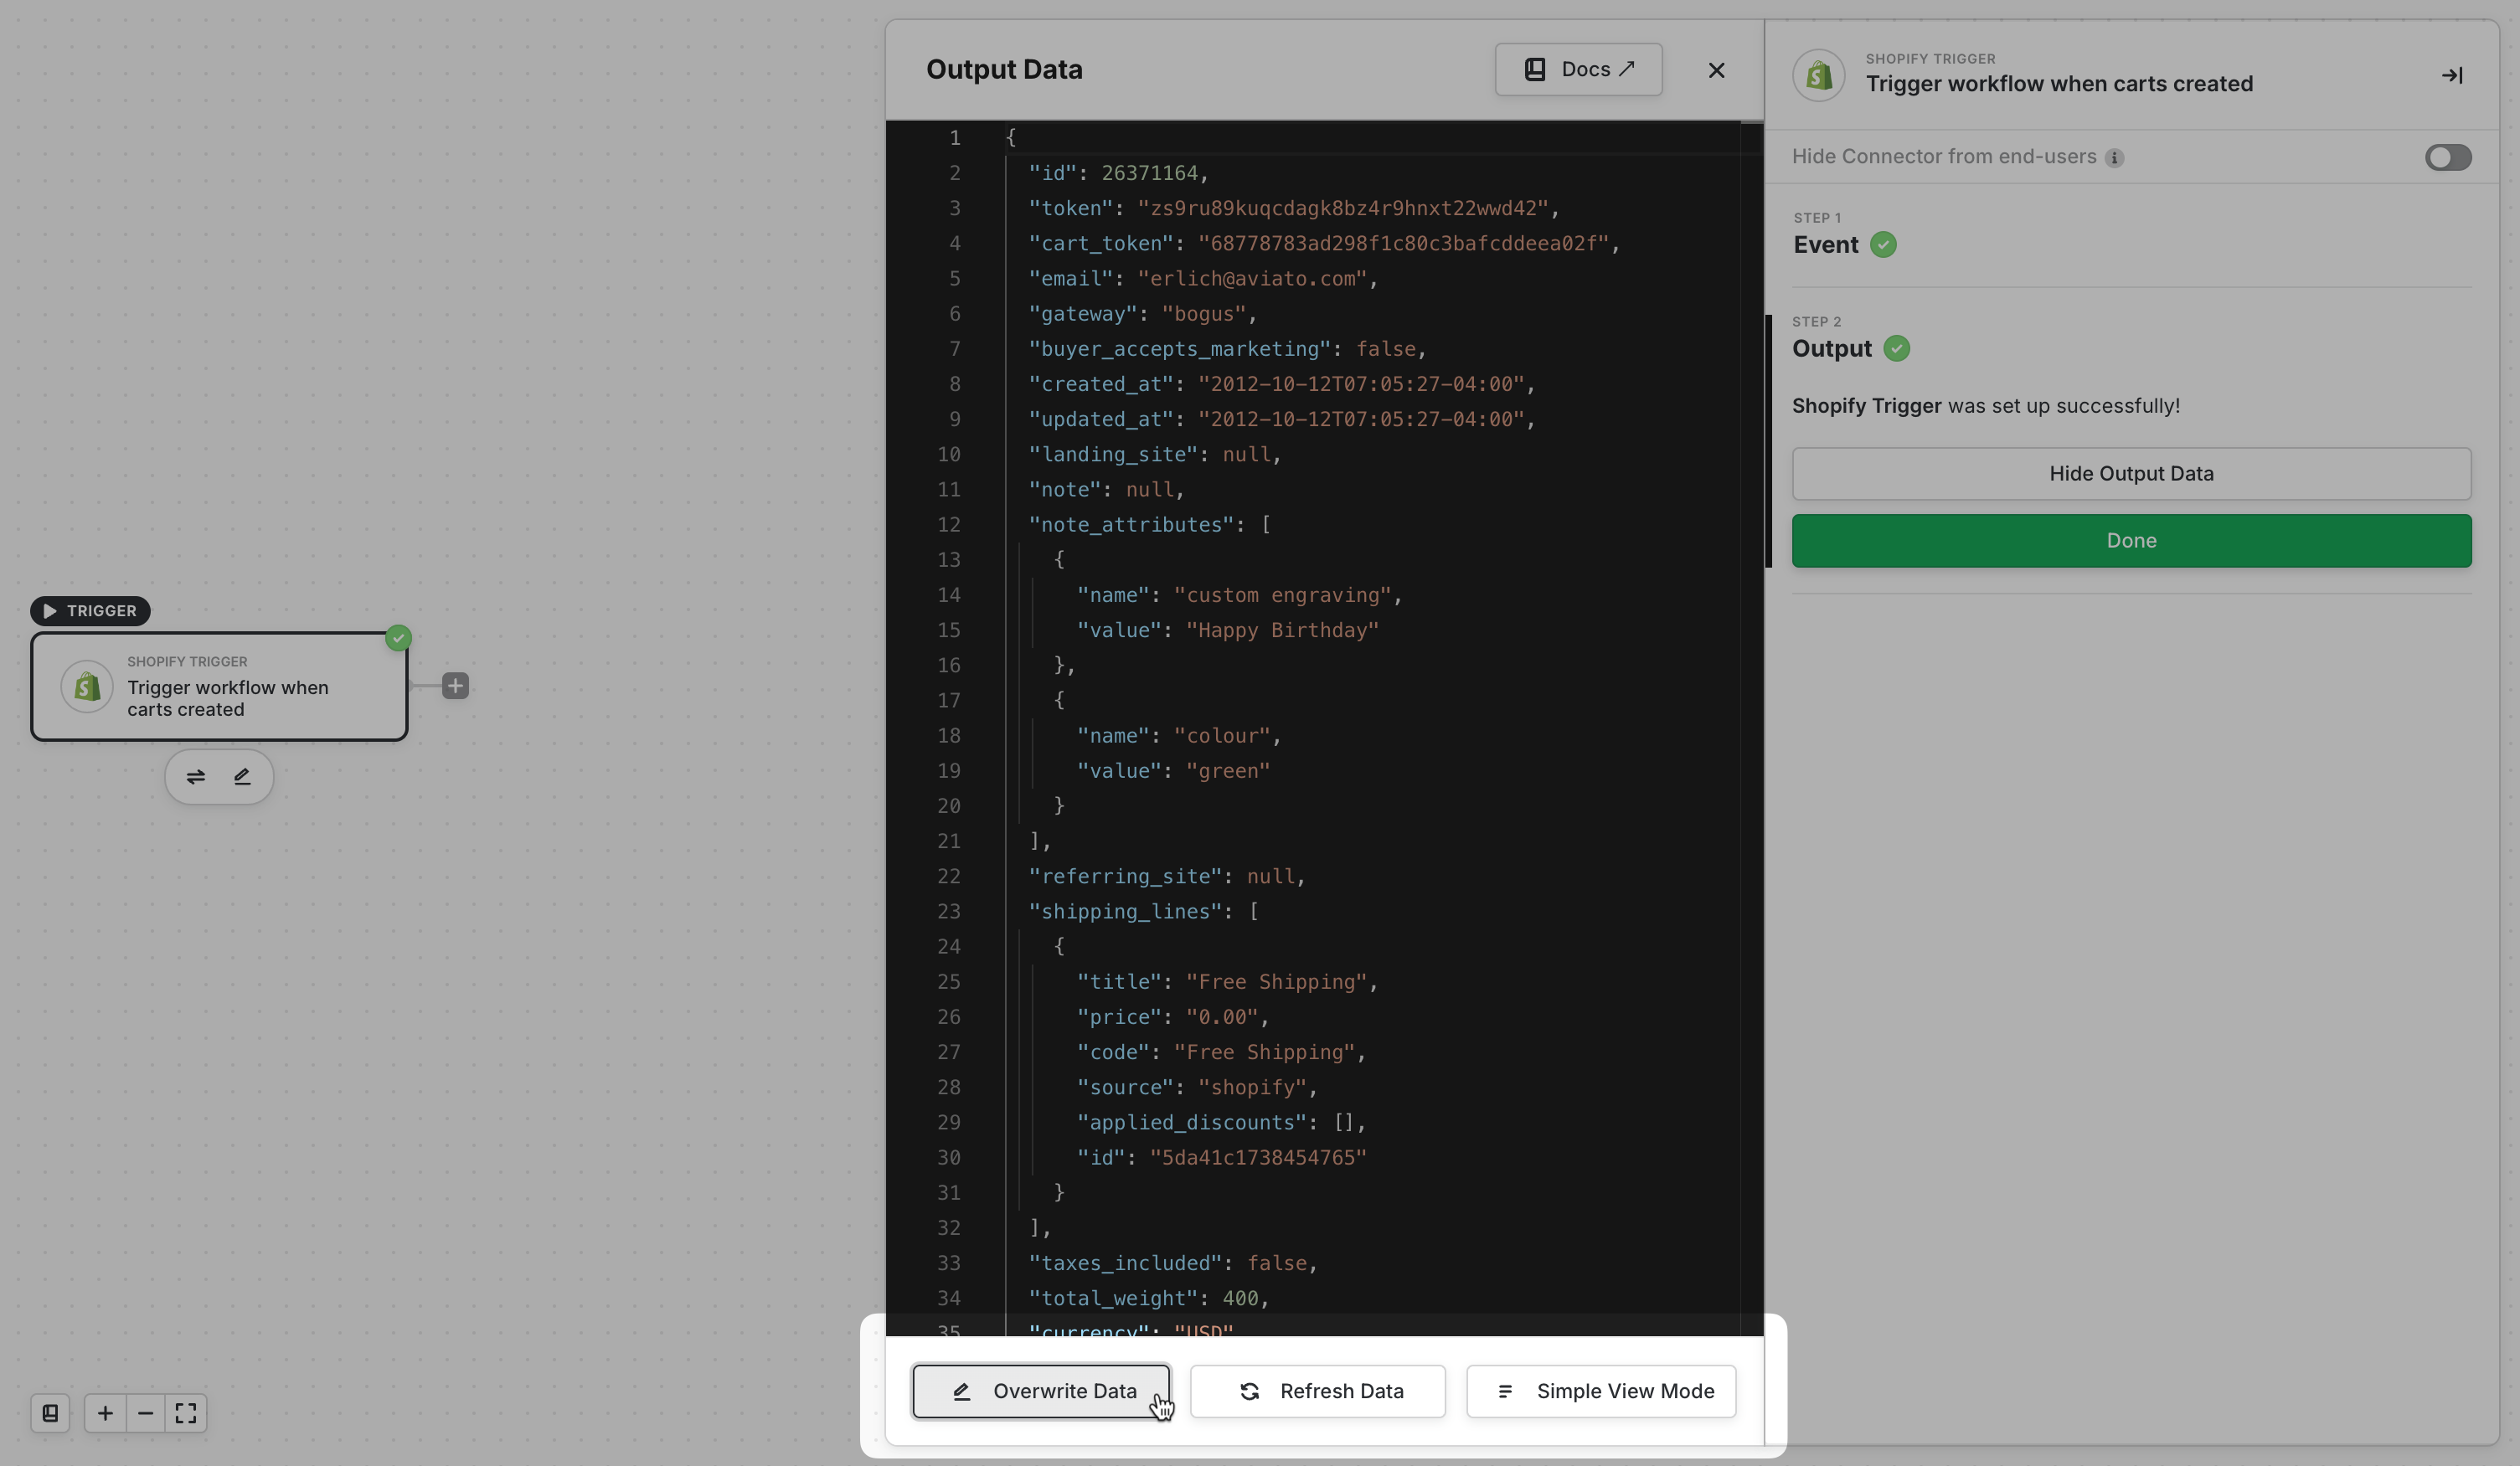Expand Step 1 Event section
This screenshot has width=2520, height=1466.
click(x=1826, y=245)
